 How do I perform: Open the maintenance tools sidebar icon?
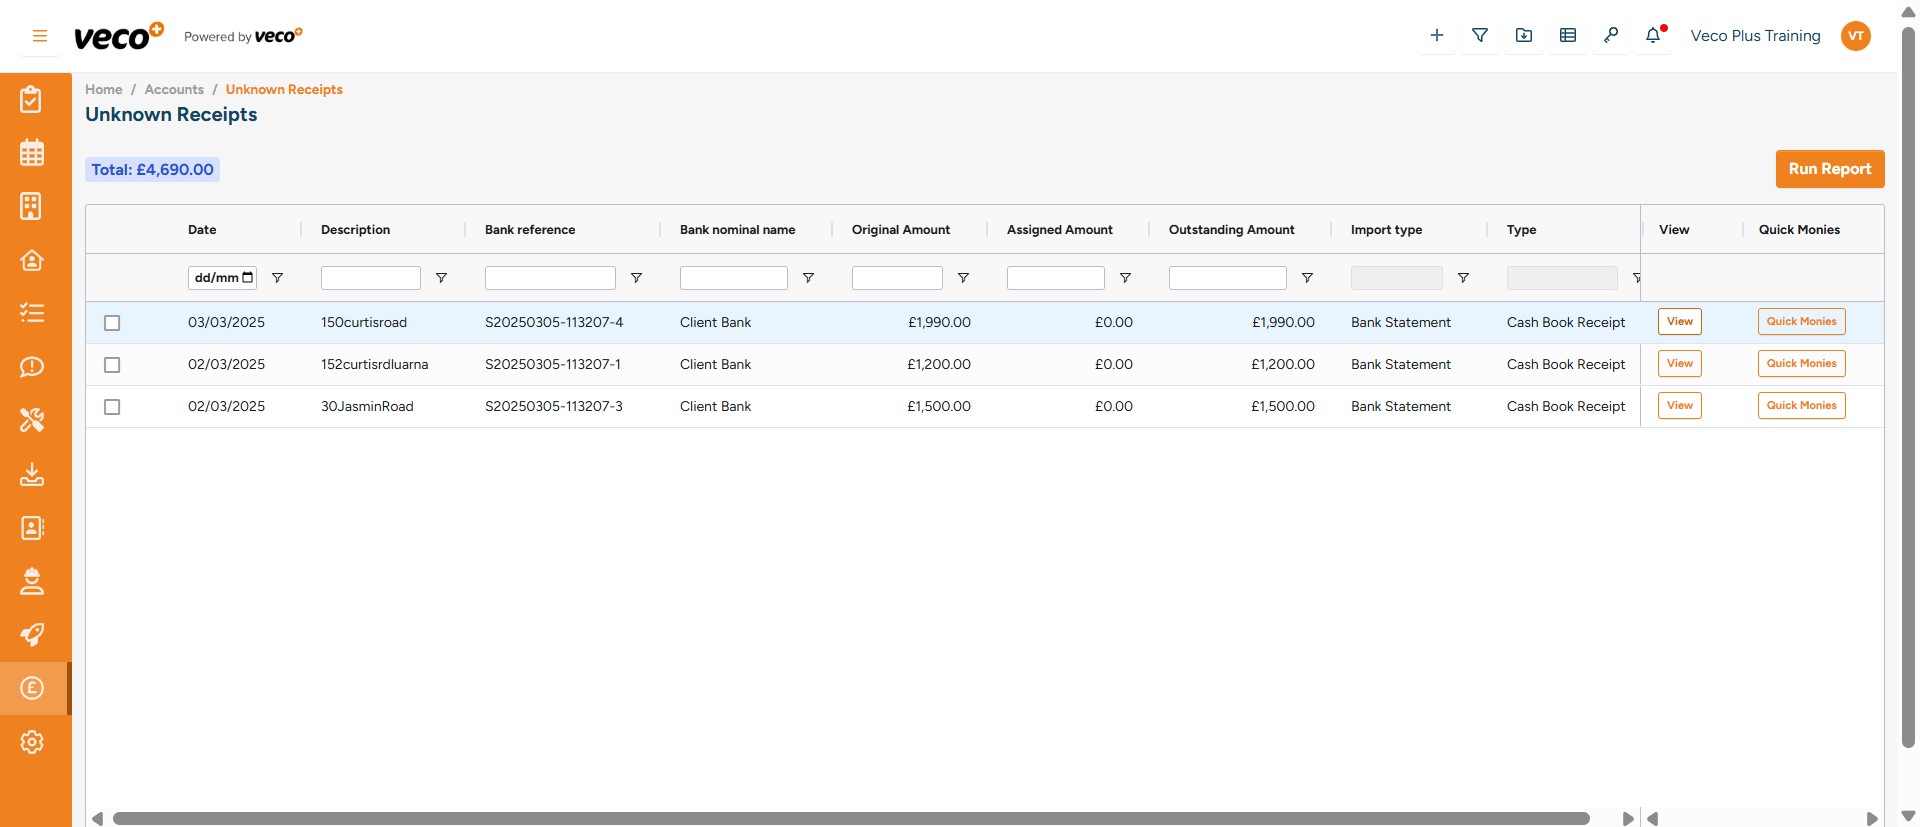click(x=32, y=420)
